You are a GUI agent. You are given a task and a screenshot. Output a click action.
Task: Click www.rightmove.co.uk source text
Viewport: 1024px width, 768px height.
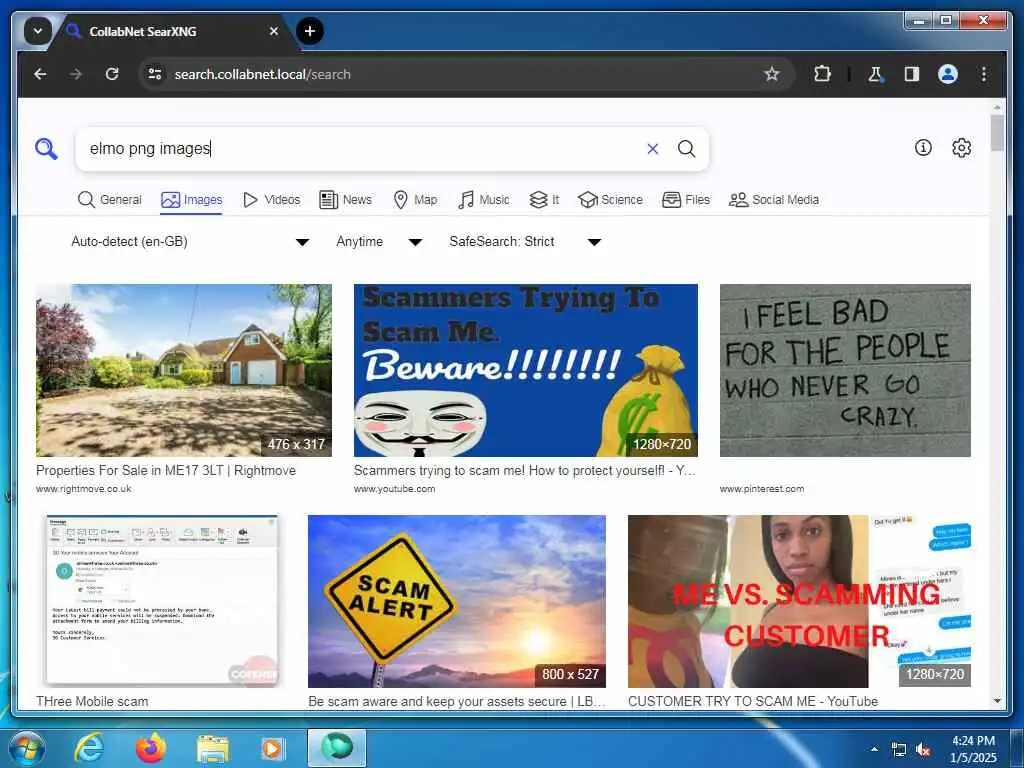(x=84, y=488)
